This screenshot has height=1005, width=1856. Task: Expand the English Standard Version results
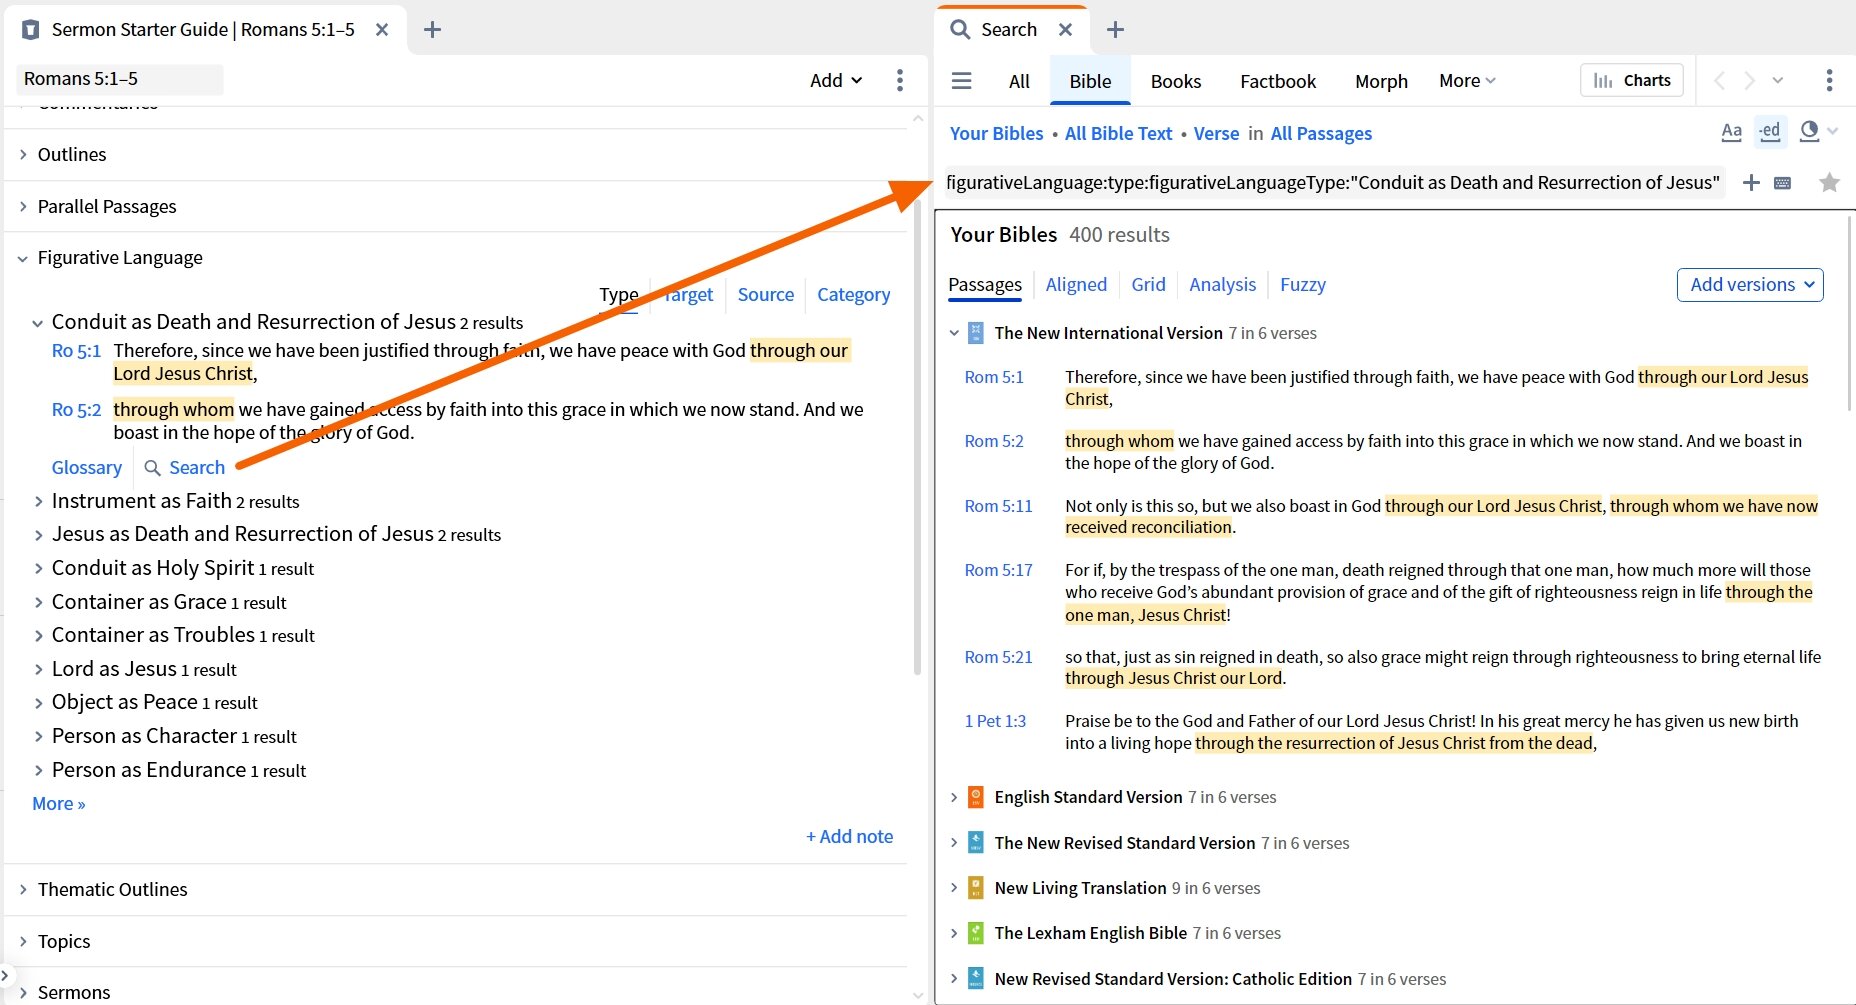(x=952, y=797)
